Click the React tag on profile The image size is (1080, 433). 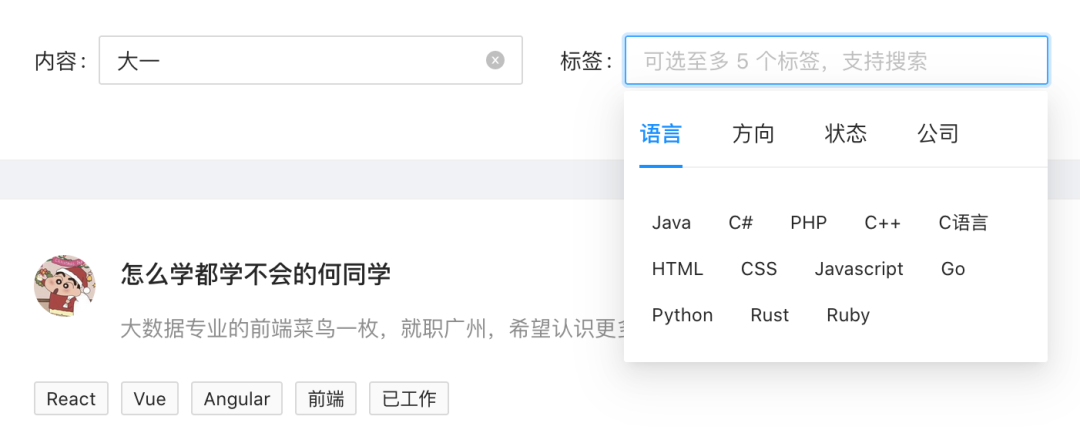pos(71,399)
